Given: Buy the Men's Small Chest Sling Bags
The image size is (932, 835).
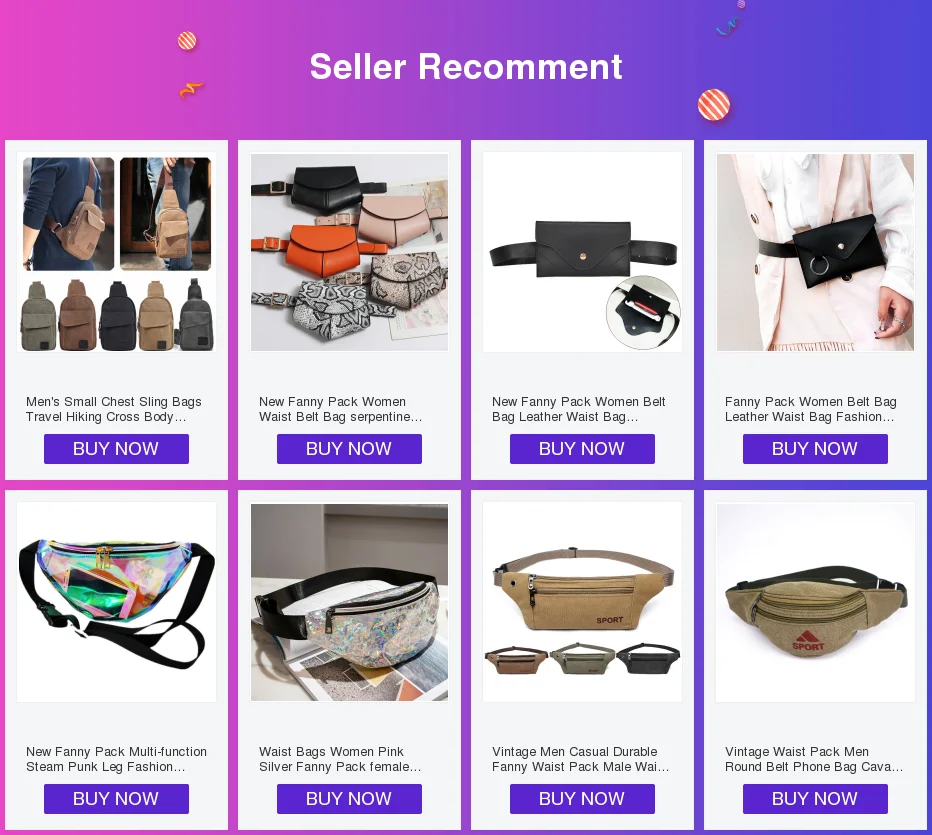Looking at the screenshot, I should click(116, 449).
